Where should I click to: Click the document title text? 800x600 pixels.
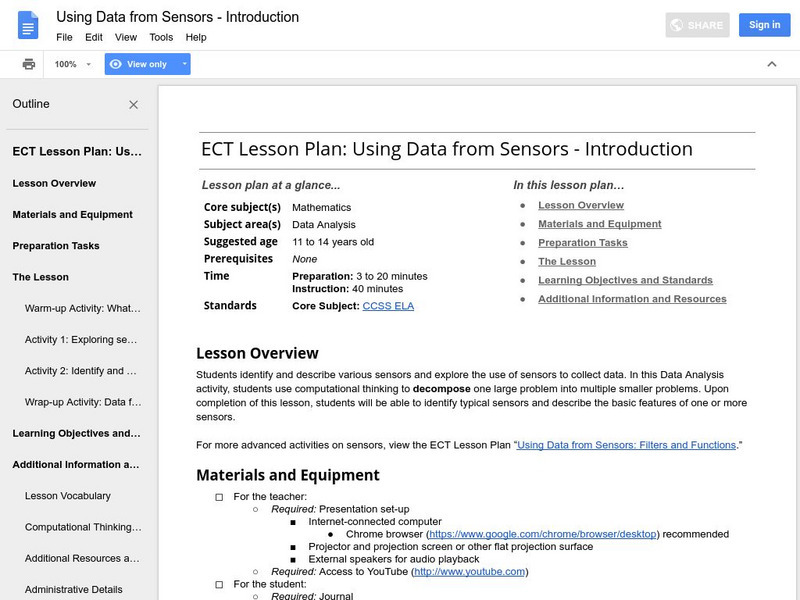[177, 17]
